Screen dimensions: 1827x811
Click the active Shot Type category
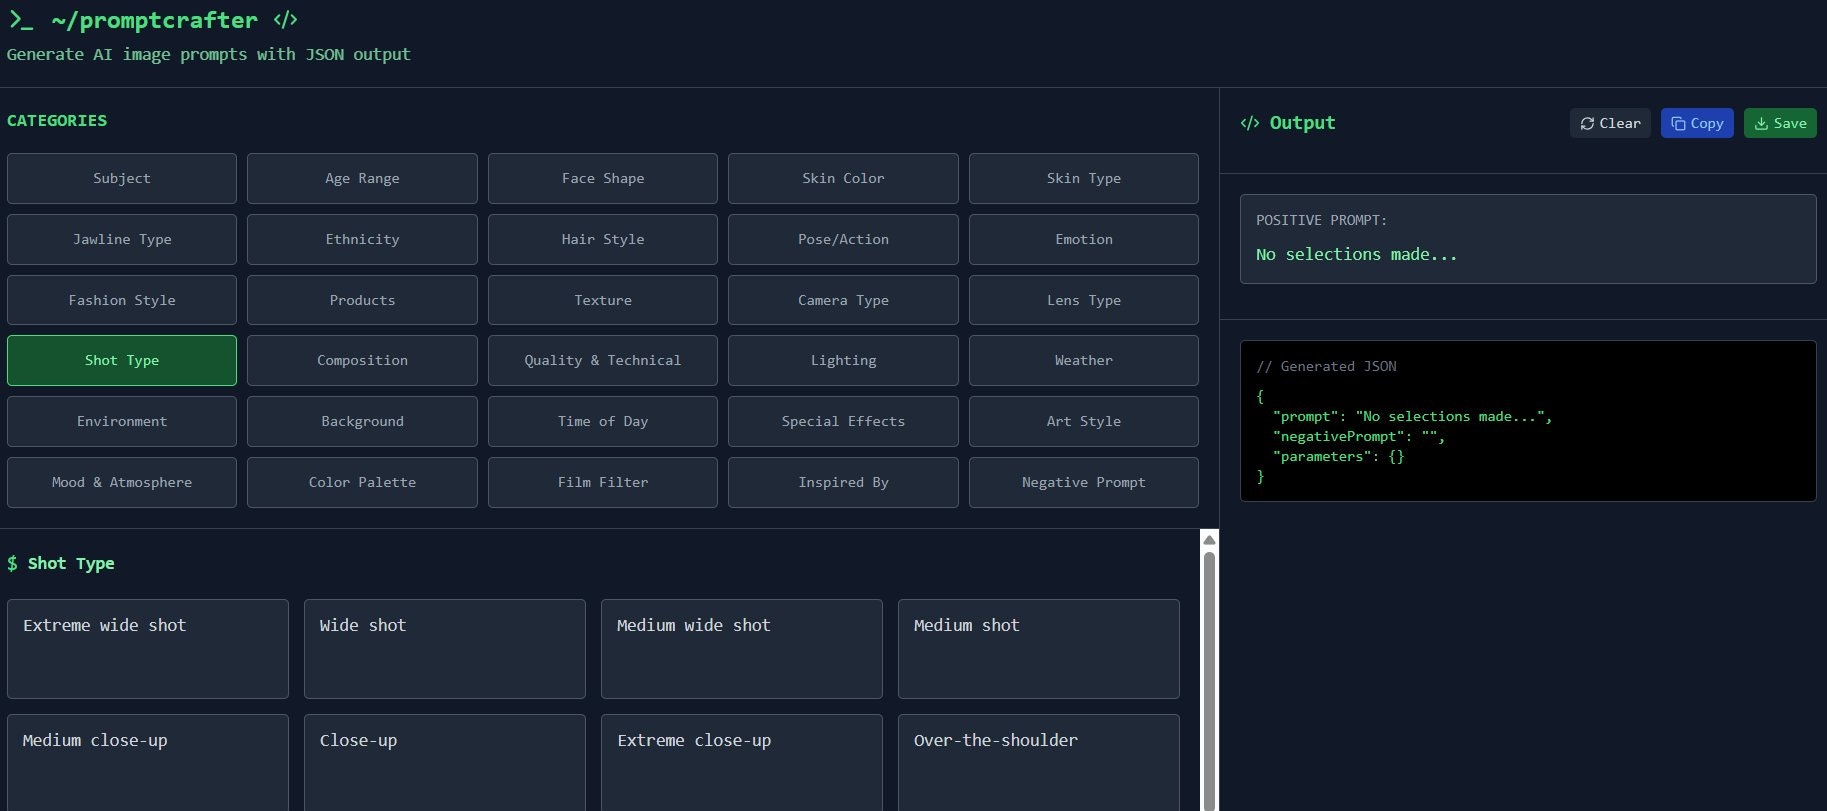tap(122, 360)
